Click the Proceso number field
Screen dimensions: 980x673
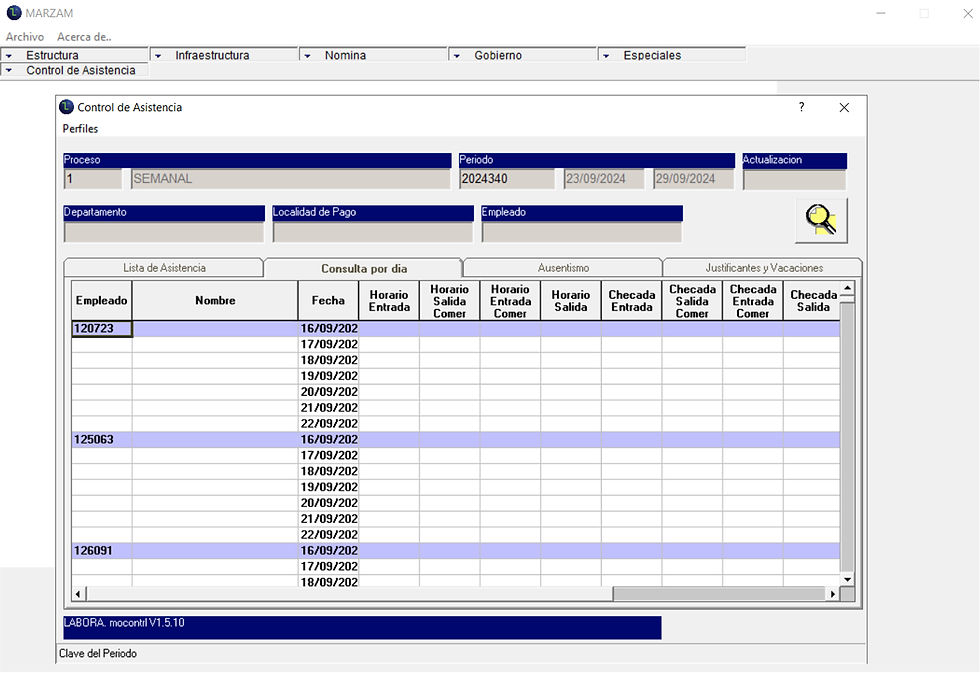click(92, 179)
